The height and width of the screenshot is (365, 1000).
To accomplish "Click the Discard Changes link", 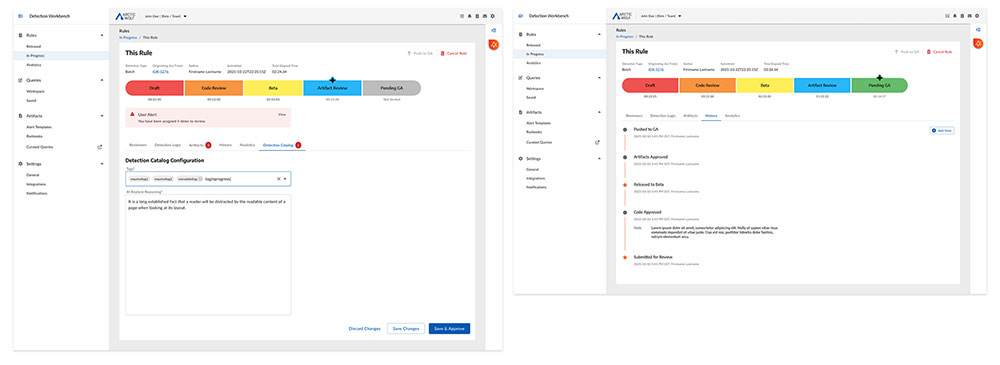I will click(x=365, y=329).
